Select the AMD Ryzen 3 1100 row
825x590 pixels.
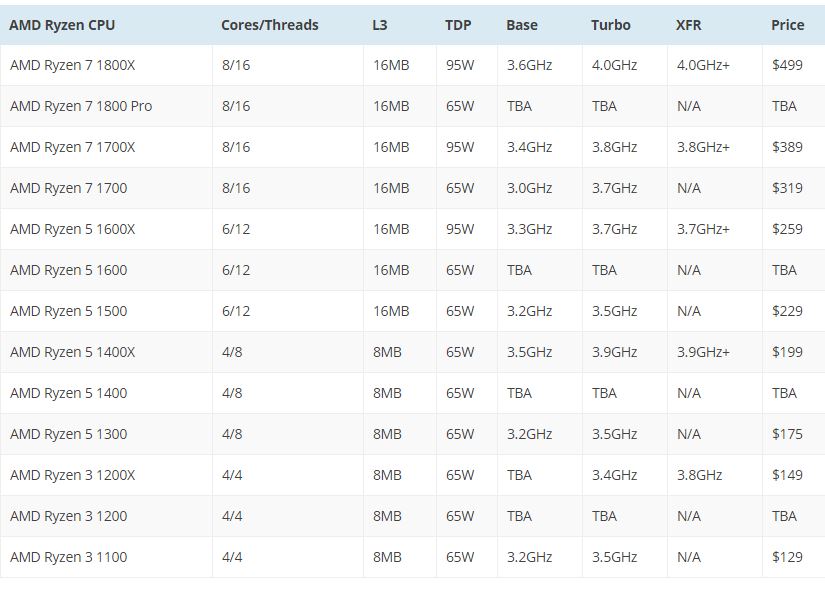[68, 557]
